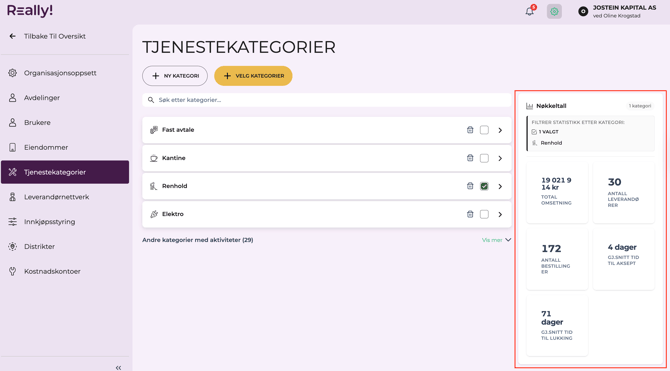Click the Kantine cup icon
This screenshot has width=670, height=371.
click(154, 158)
